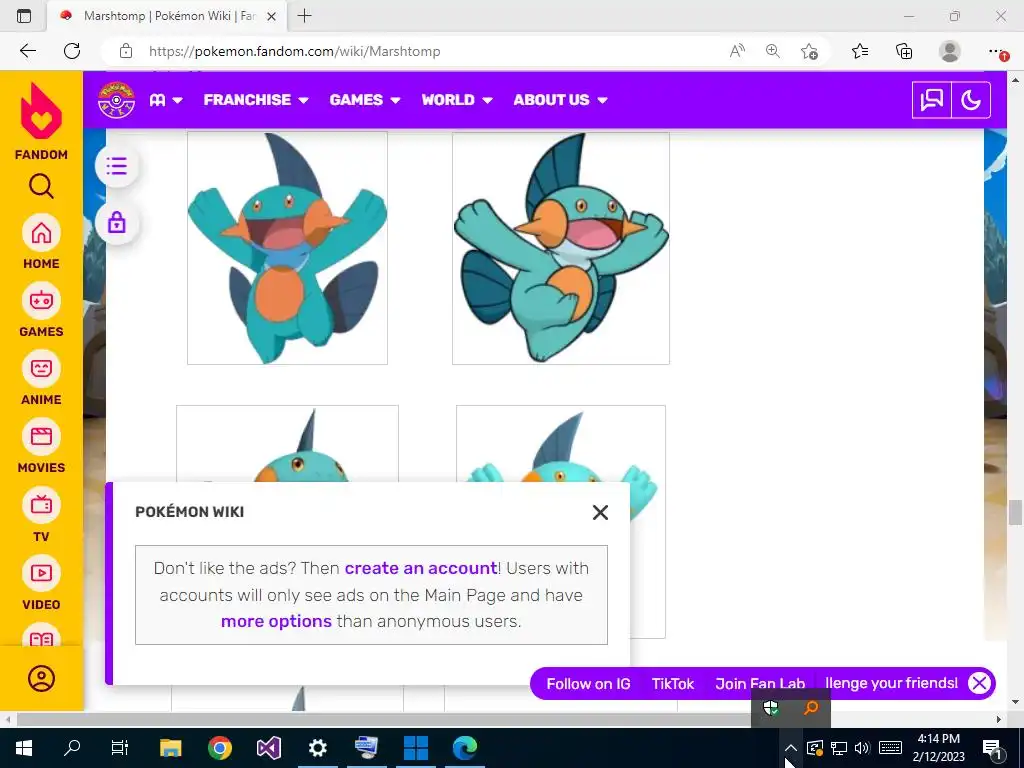Open Task View on the taskbar
This screenshot has width=1024, height=768.
click(120, 748)
